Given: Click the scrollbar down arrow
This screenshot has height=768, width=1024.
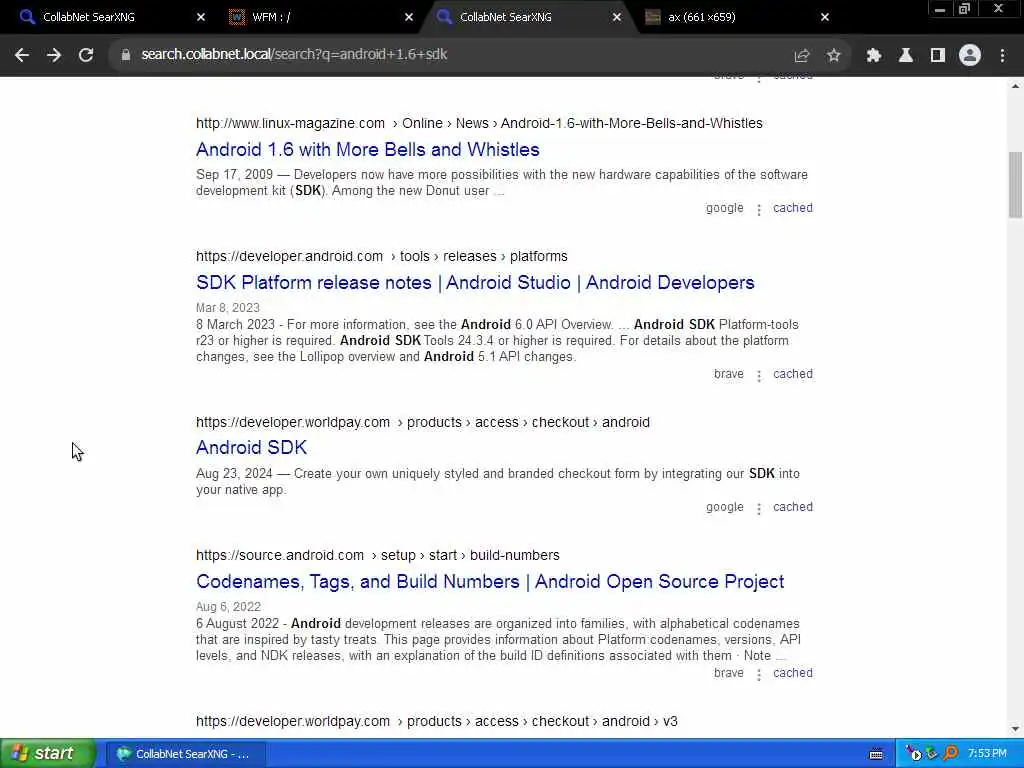Looking at the screenshot, I should (x=1015, y=729).
